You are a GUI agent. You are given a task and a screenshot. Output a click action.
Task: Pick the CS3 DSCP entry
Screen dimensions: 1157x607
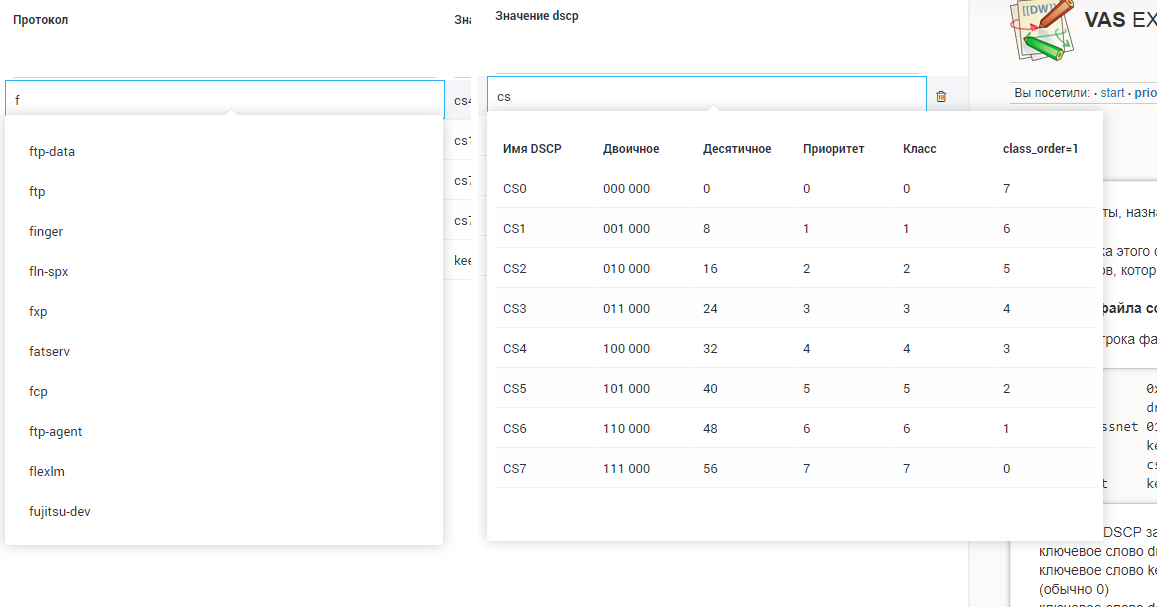click(x=795, y=308)
